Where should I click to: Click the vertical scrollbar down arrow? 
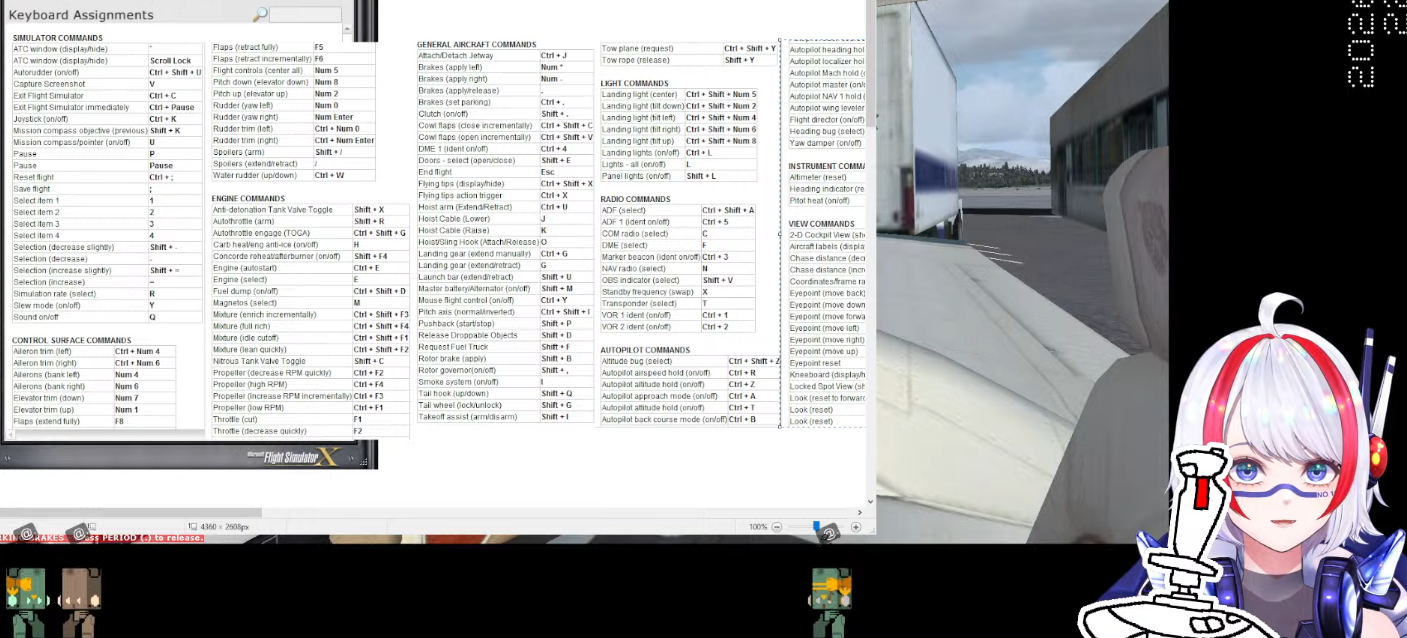[870, 501]
